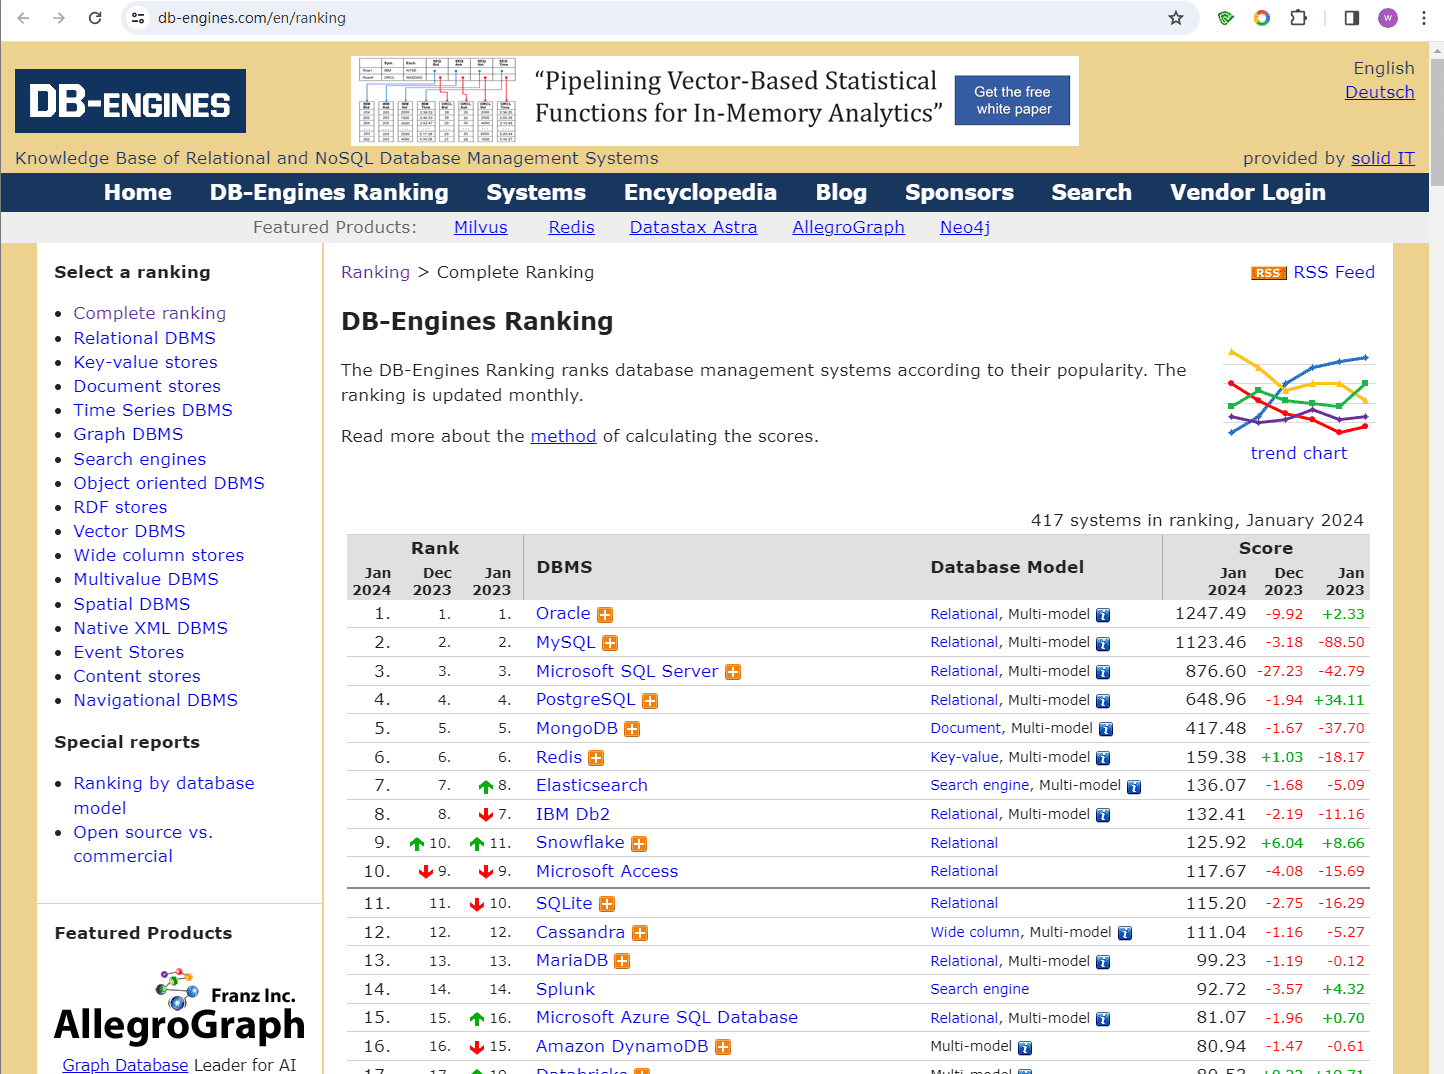Reload the page with refresh icon

95,18
